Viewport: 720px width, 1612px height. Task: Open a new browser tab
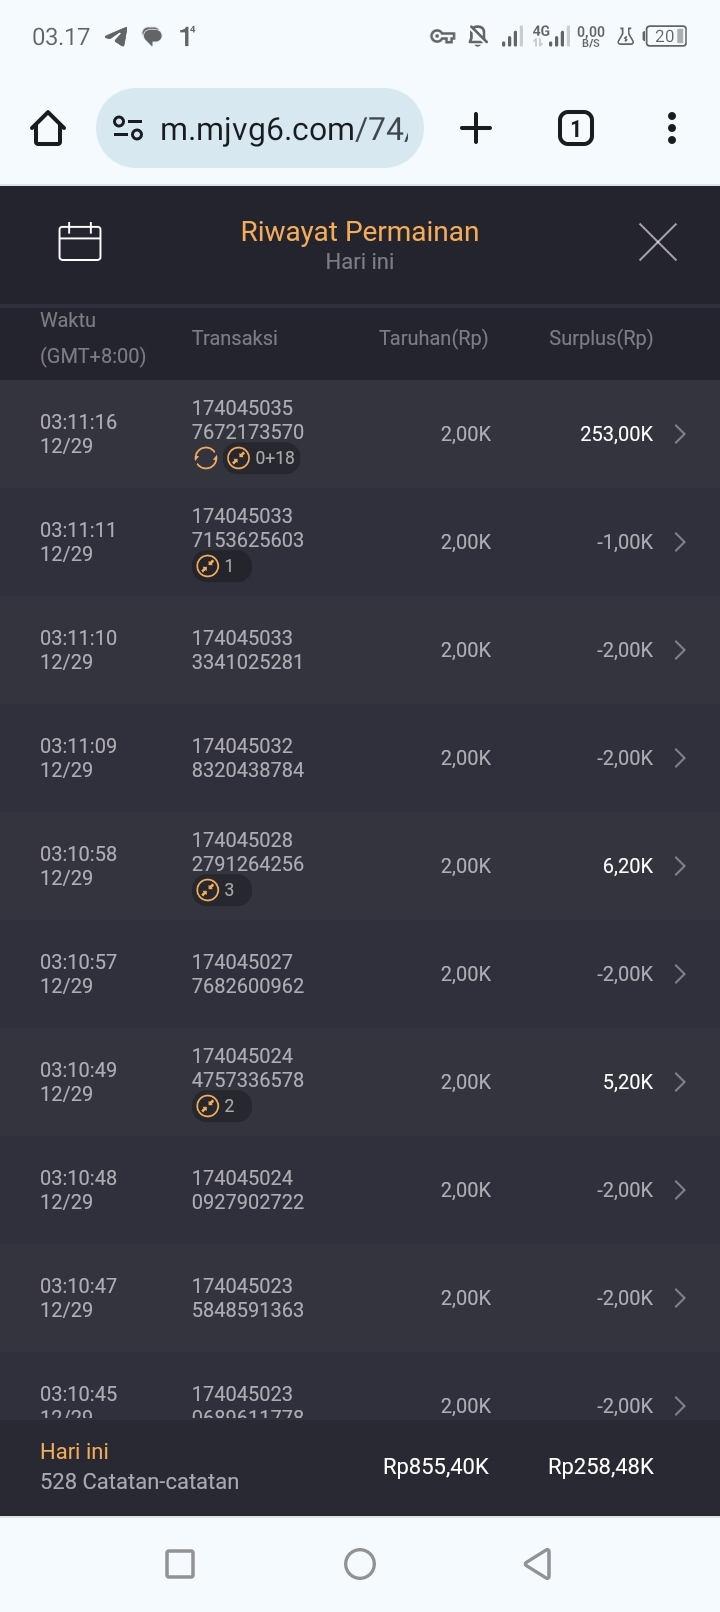point(476,129)
